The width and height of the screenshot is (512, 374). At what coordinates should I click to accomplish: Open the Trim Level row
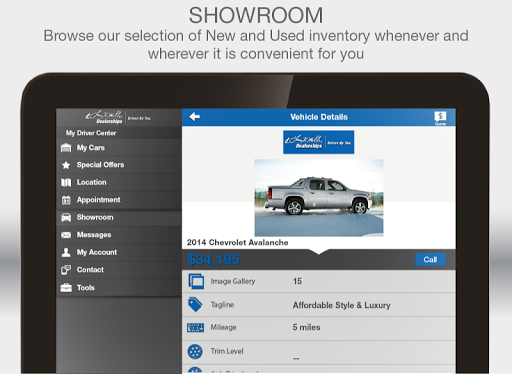click(x=319, y=352)
